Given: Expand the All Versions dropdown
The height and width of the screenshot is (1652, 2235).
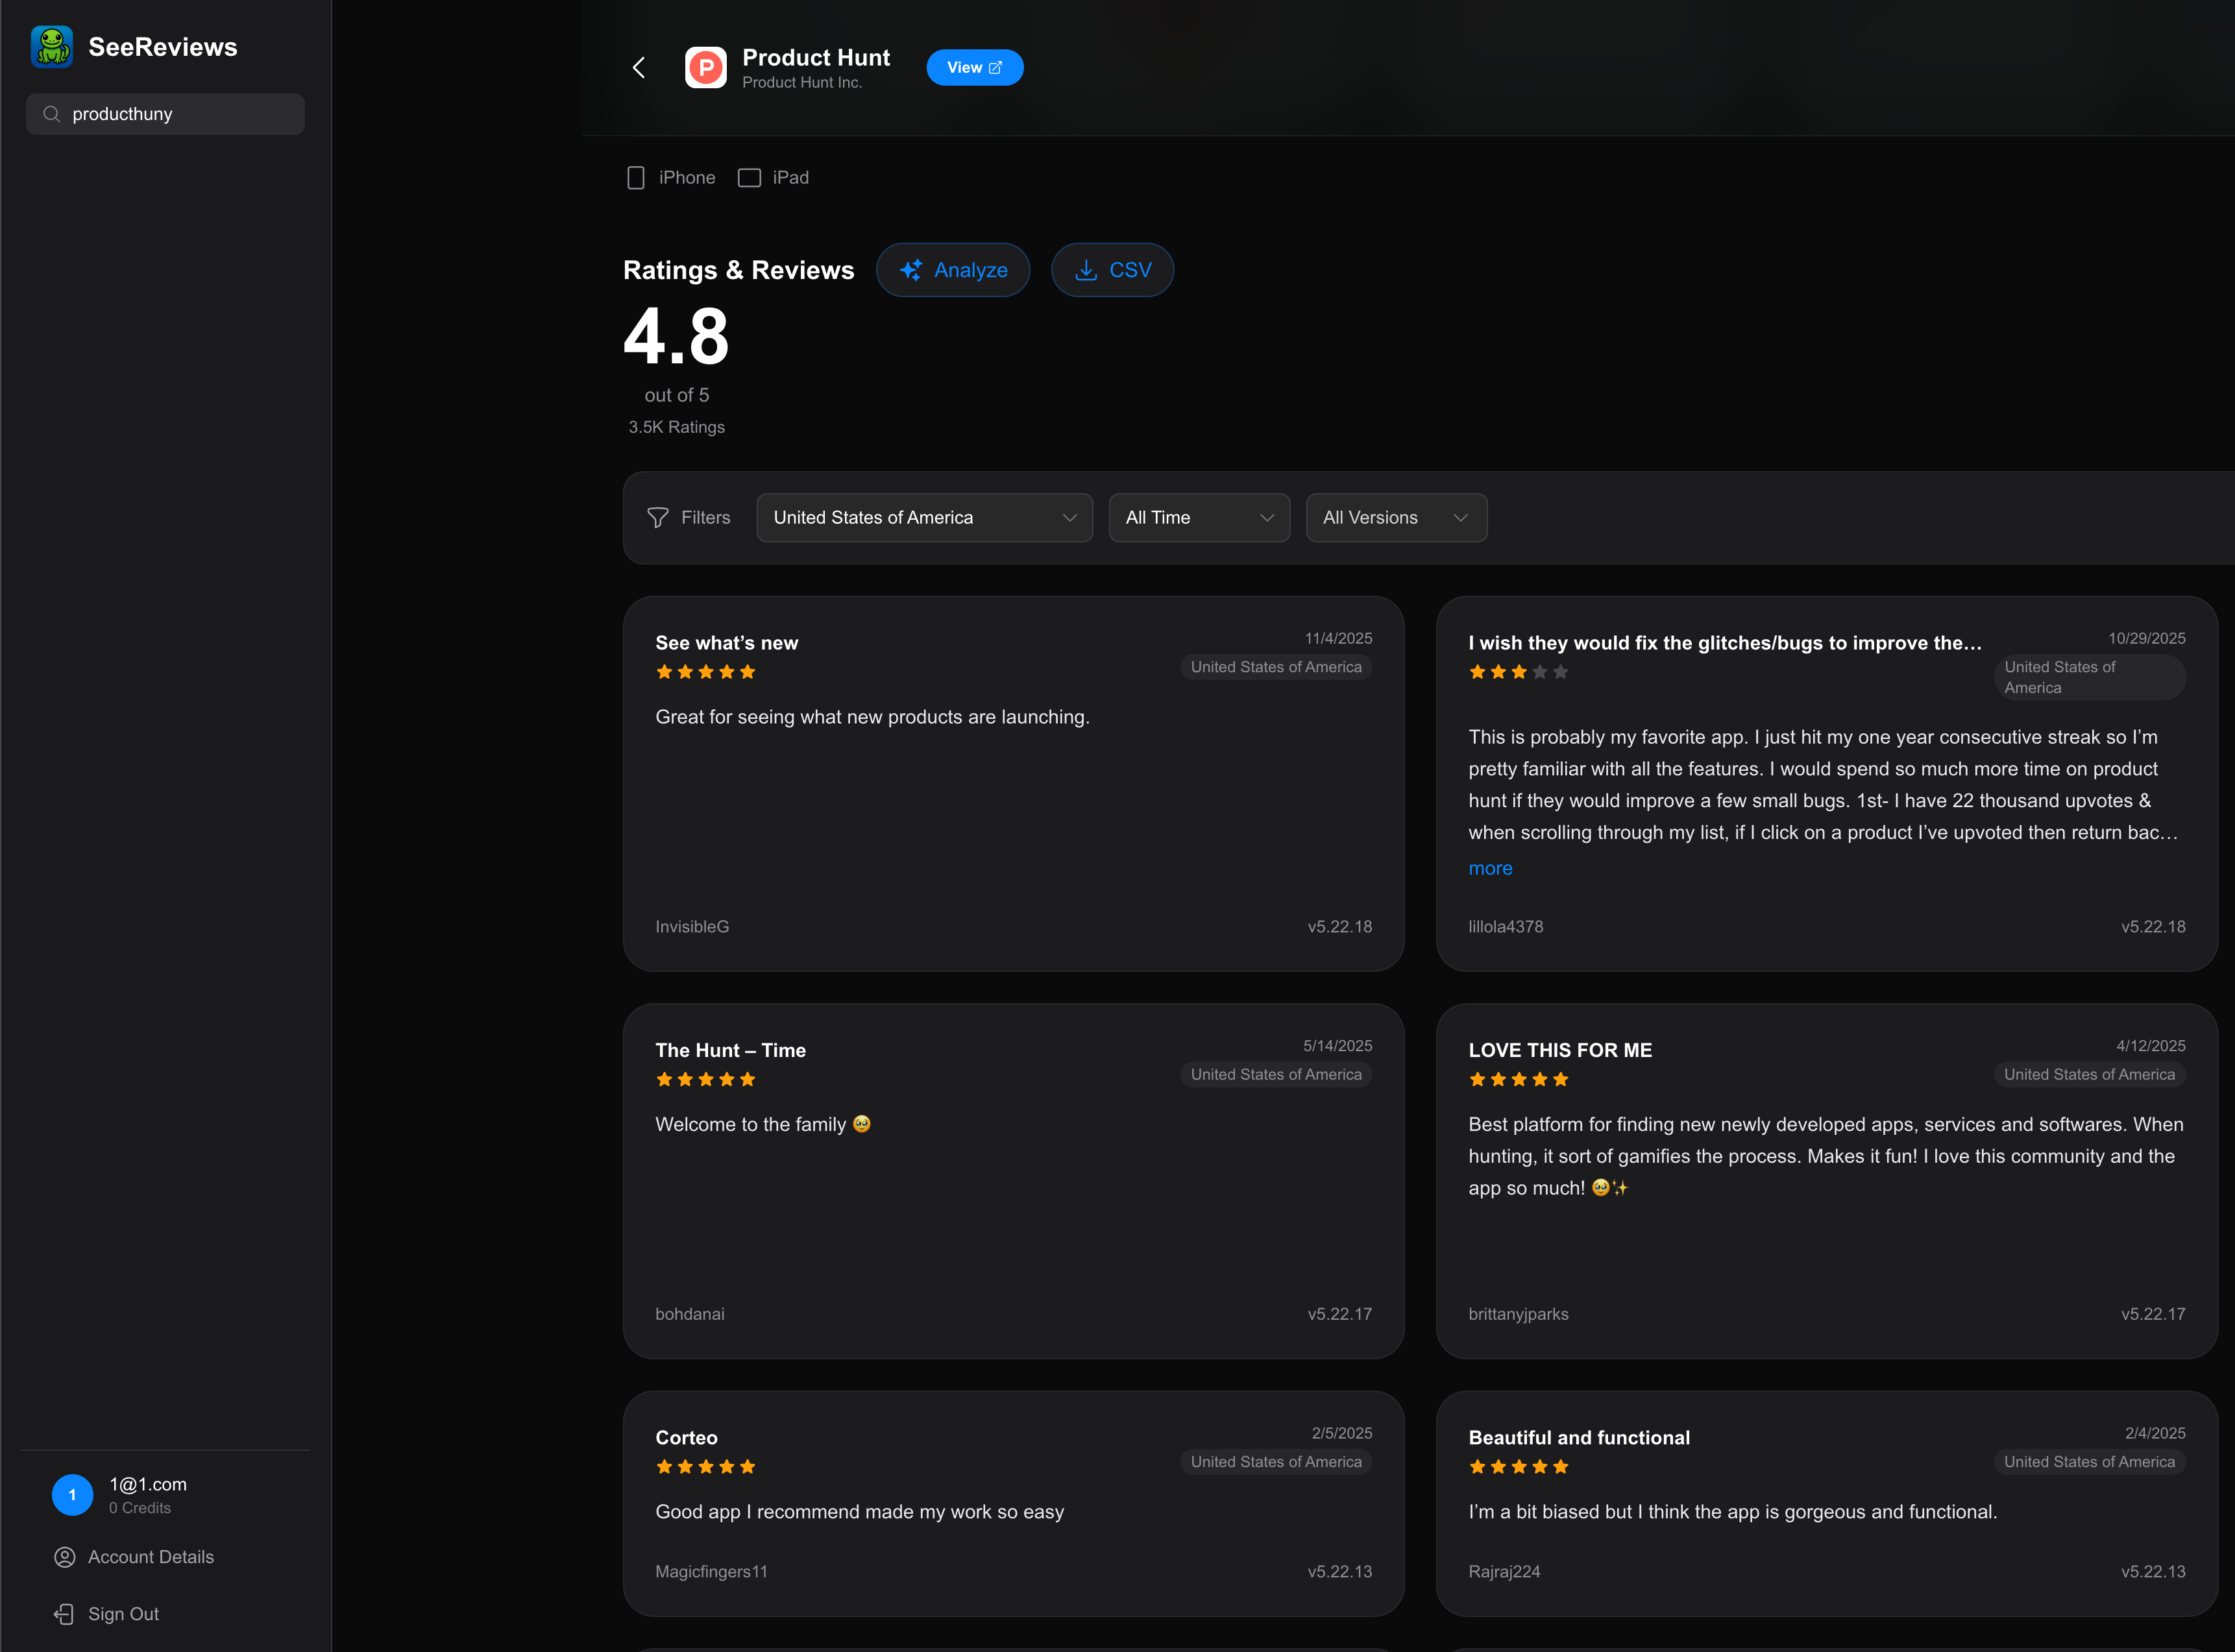Looking at the screenshot, I should [1396, 517].
